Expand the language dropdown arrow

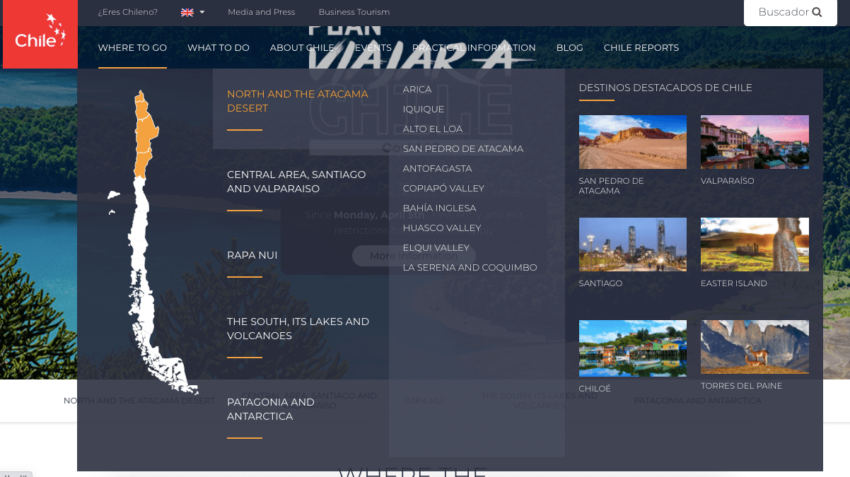point(202,12)
